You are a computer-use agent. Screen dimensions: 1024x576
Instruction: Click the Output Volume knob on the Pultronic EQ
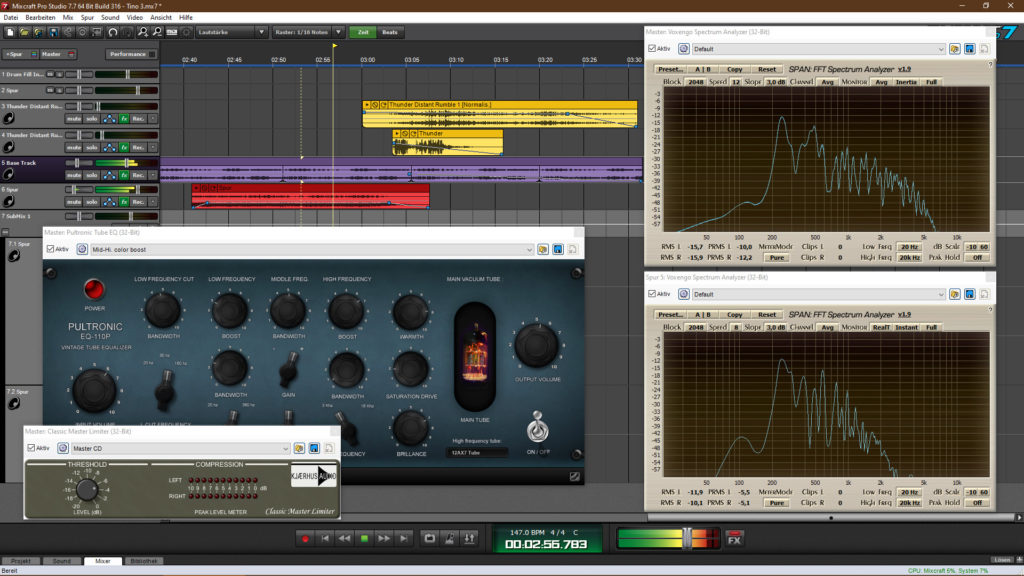click(536, 346)
